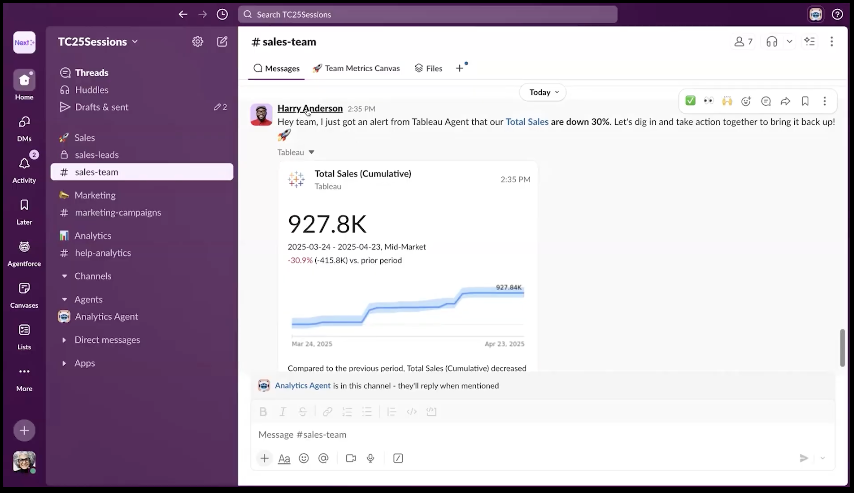Image resolution: width=854 pixels, height=493 pixels.
Task: Toggle italic formatting in composer
Action: pyautogui.click(x=283, y=412)
